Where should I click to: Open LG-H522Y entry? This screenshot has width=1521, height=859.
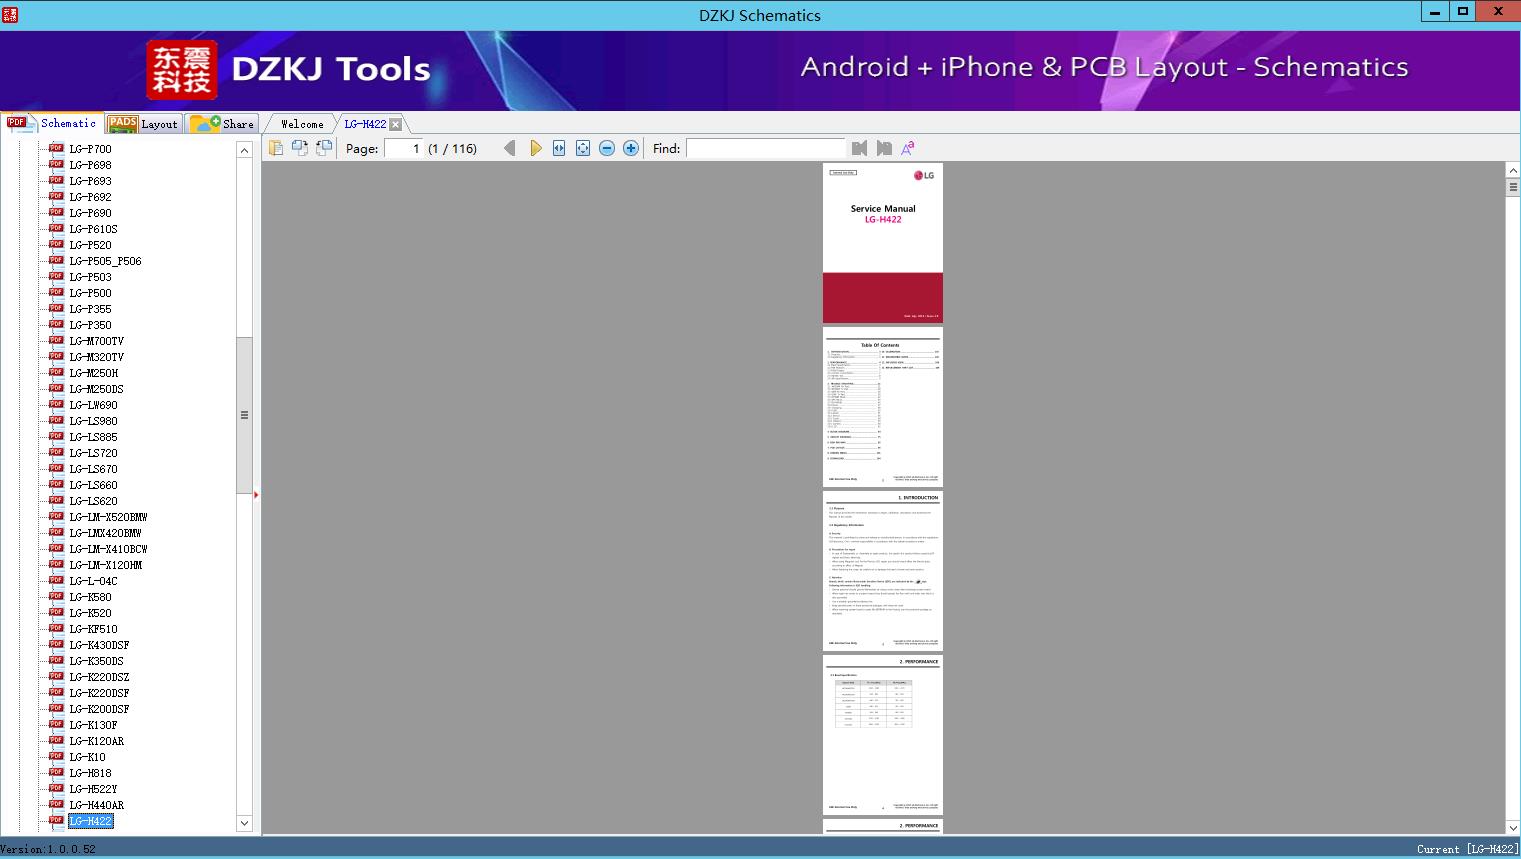pos(94,789)
